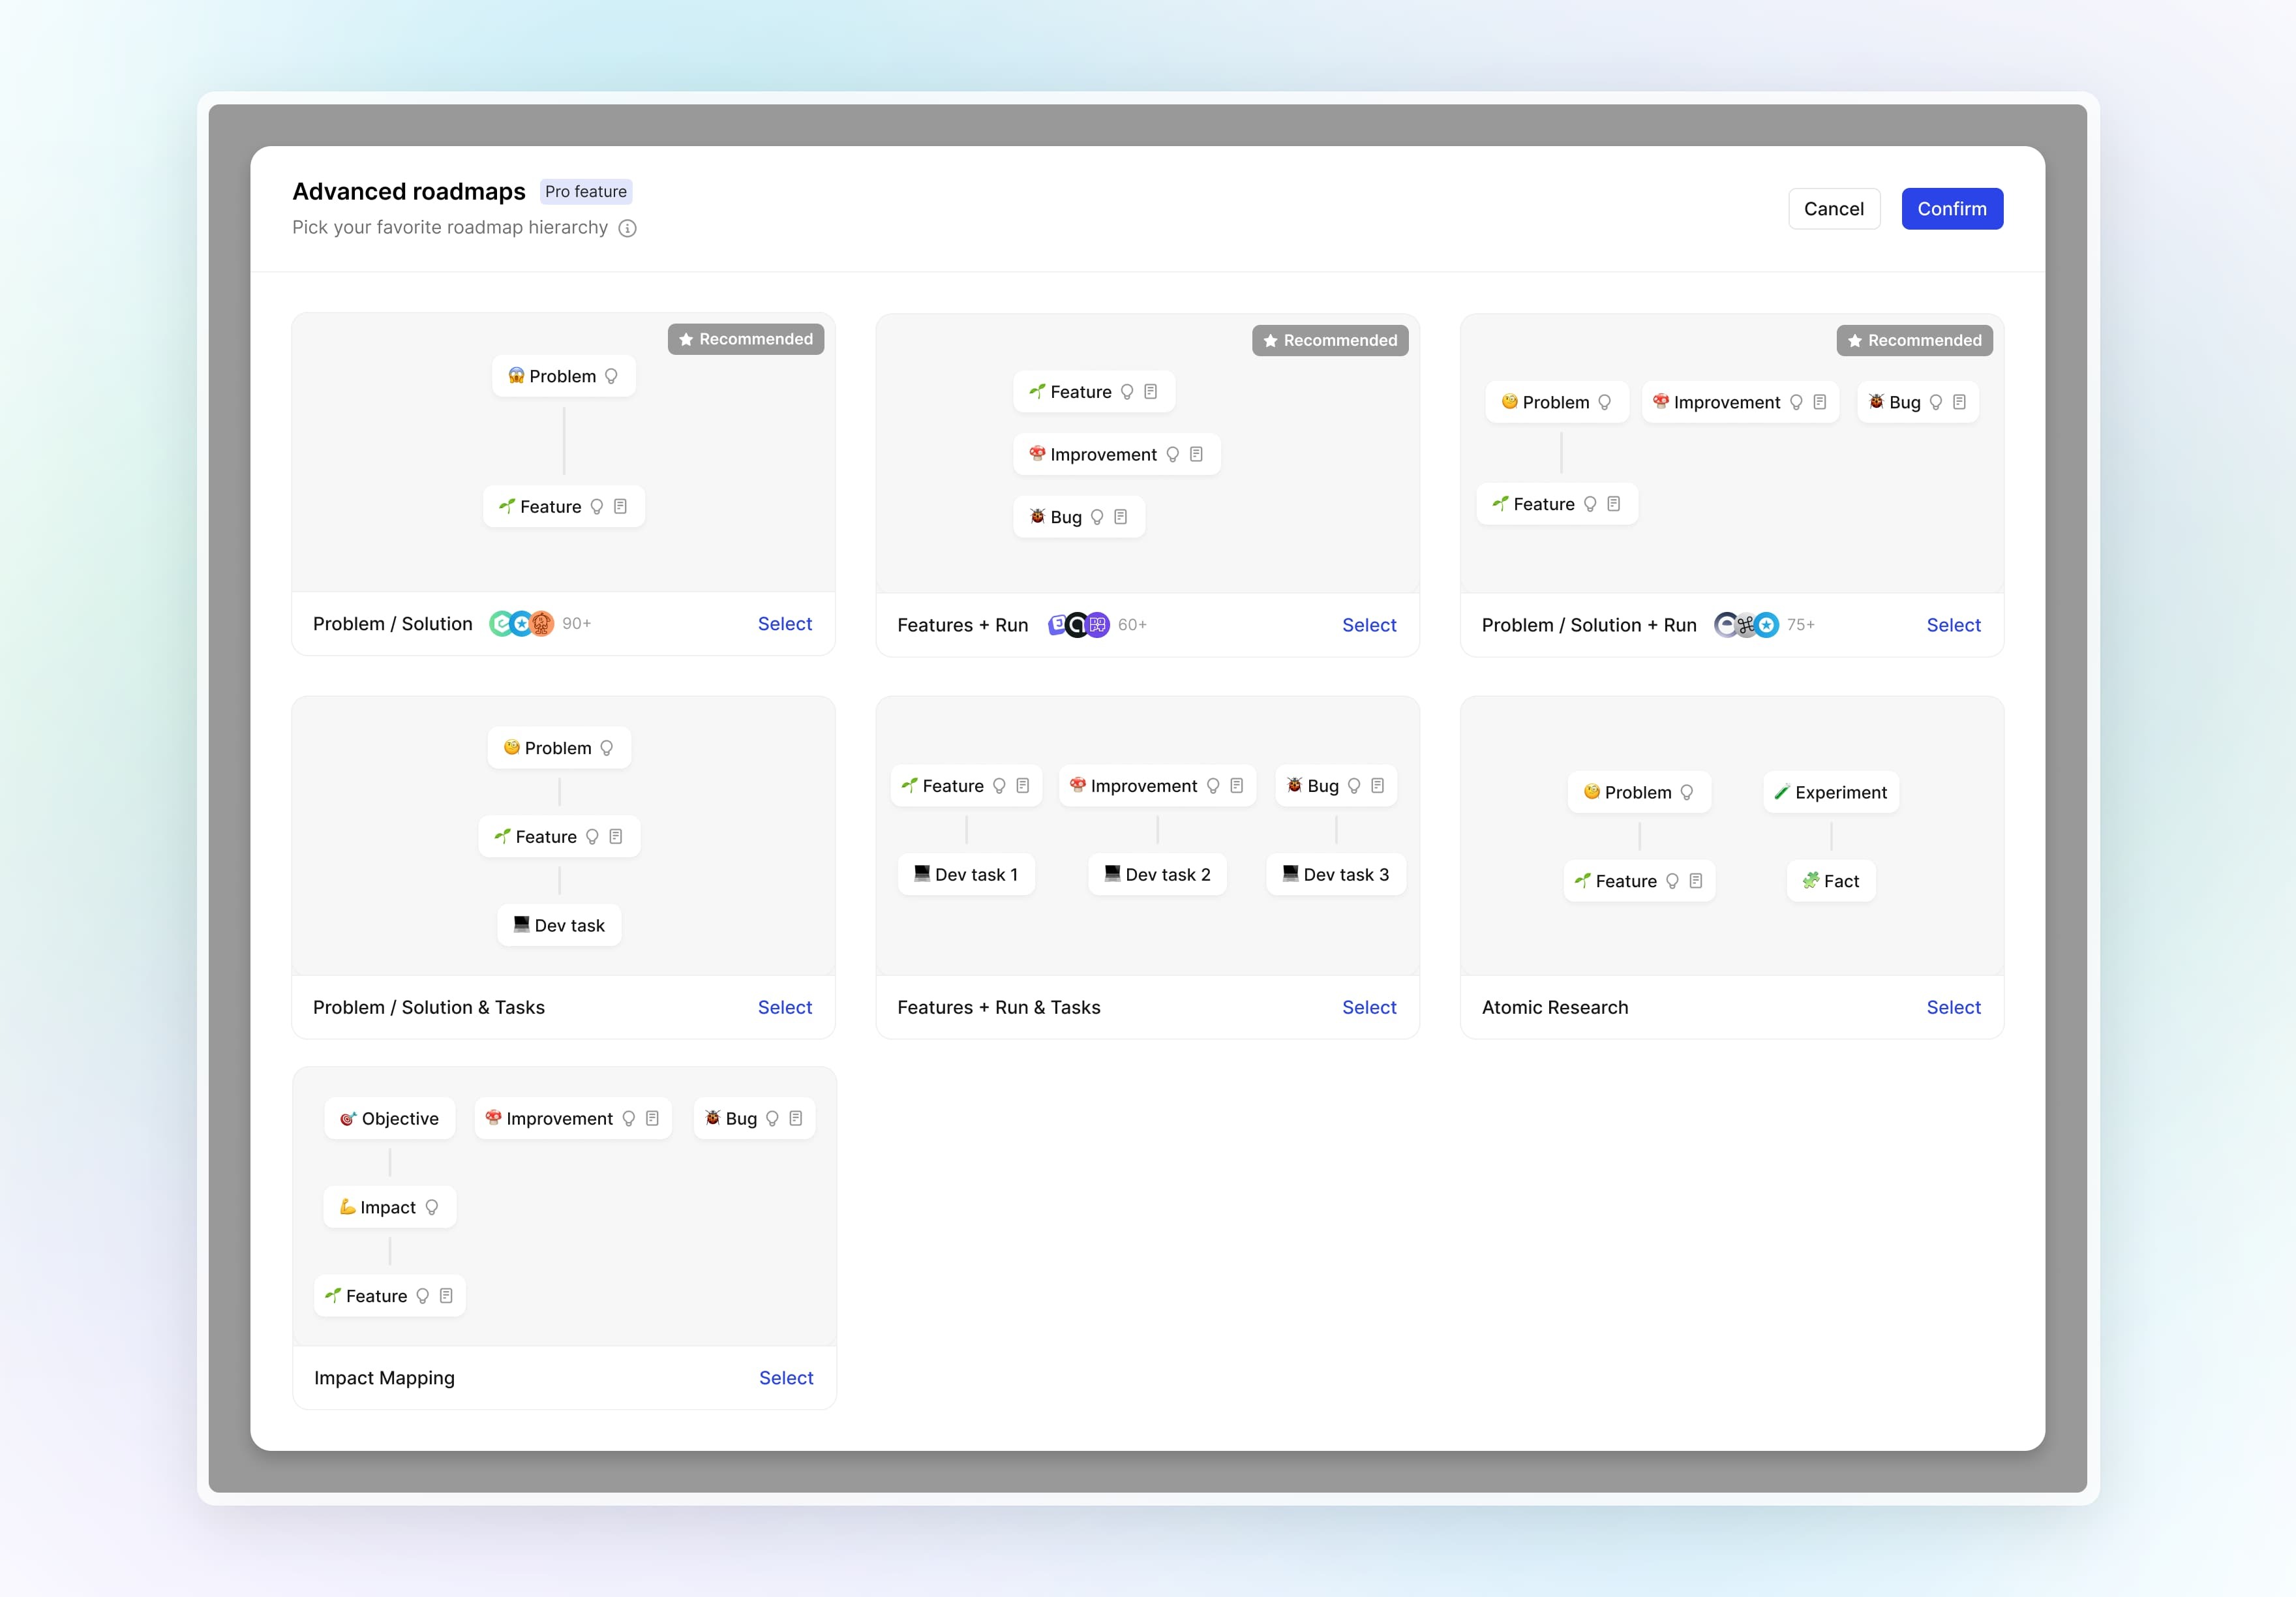Screen dimensions: 2296x1597
Task: Click document icon on Feature chip in Atomic Research card
Action: click(x=1695, y=881)
